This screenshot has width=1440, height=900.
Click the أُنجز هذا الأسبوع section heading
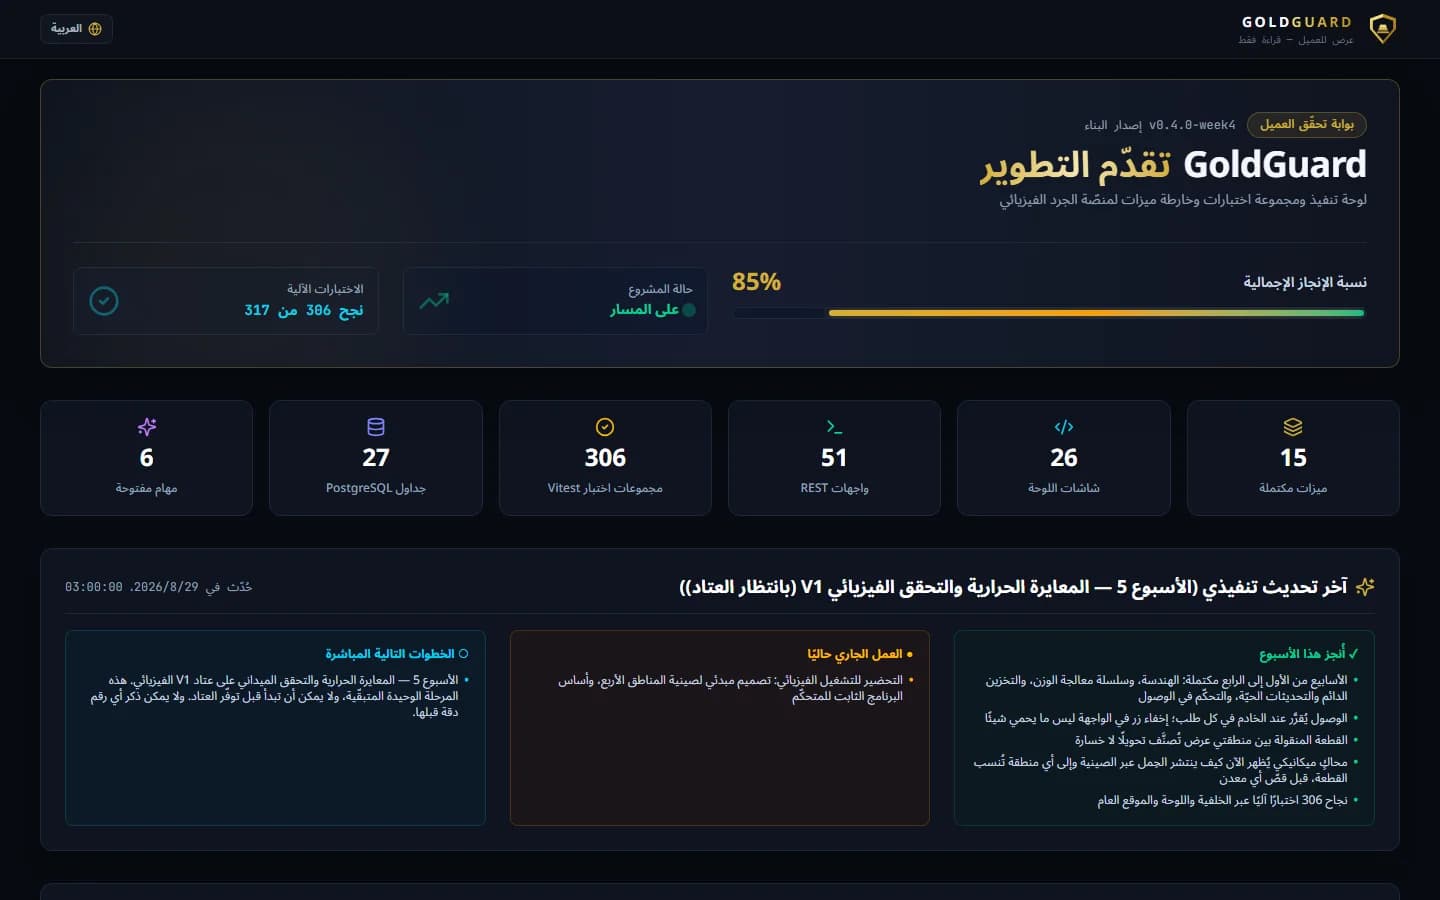click(1308, 654)
